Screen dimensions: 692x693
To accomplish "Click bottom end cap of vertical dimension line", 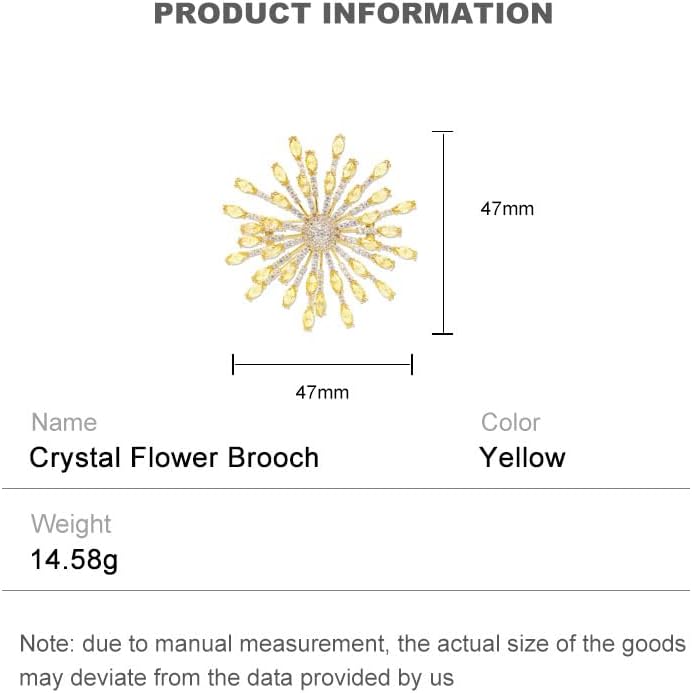I will 443,334.
